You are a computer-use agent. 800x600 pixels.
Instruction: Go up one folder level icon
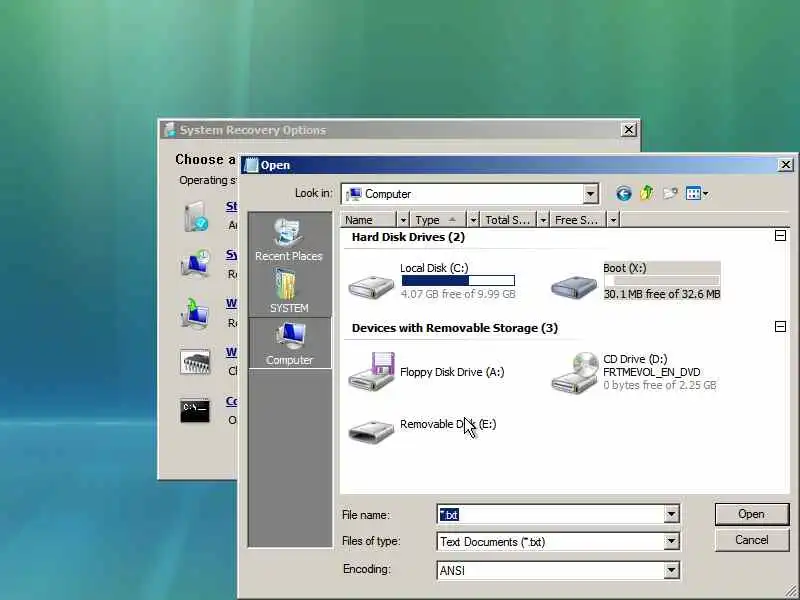coord(646,193)
